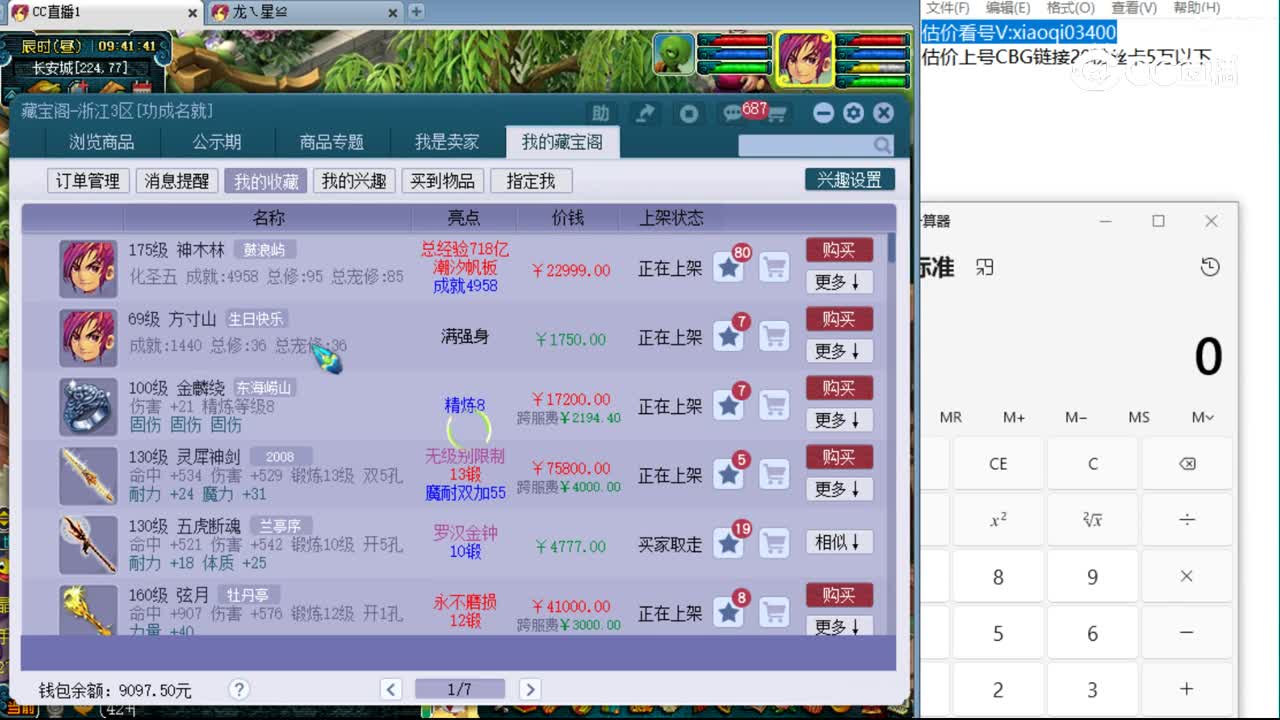Click the magnifier icon in the search bar
The image size is (1280, 720).
click(x=881, y=145)
